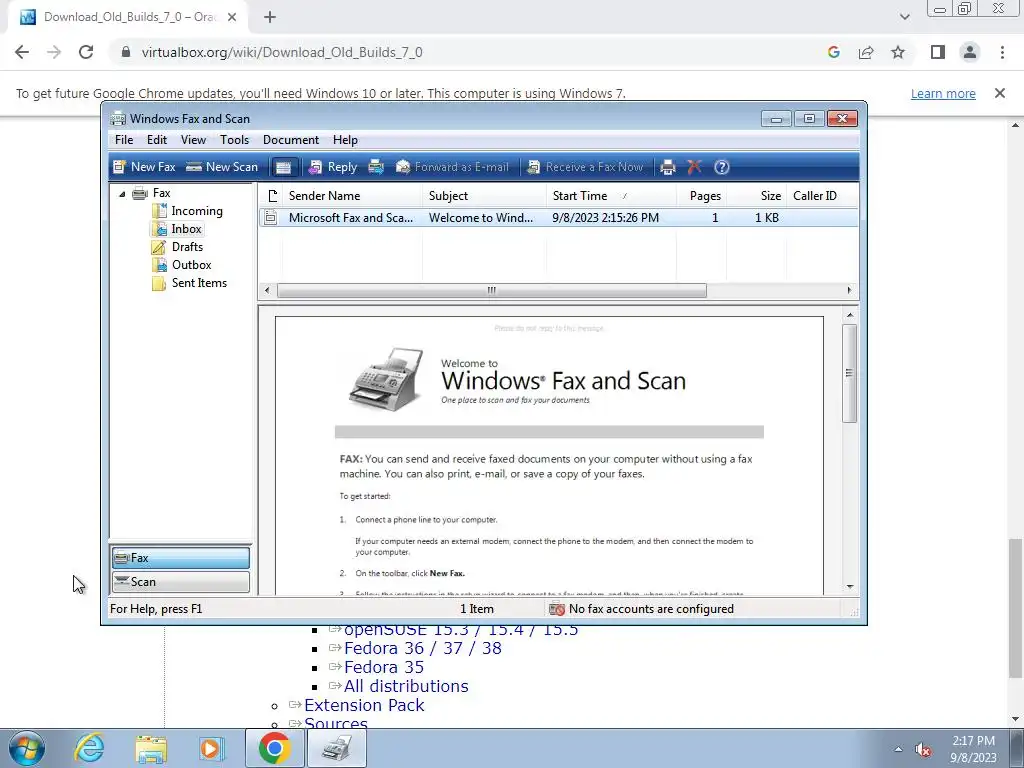Open the Windows Start menu

(x=27, y=748)
